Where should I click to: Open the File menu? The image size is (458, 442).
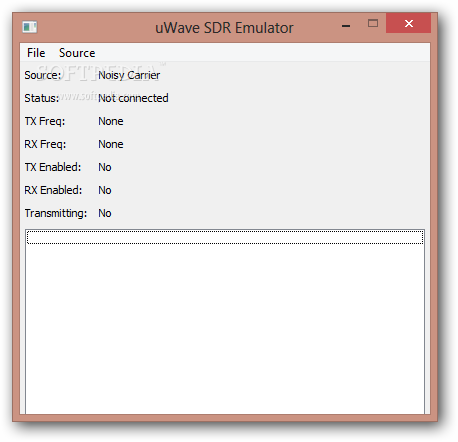[x=36, y=53]
